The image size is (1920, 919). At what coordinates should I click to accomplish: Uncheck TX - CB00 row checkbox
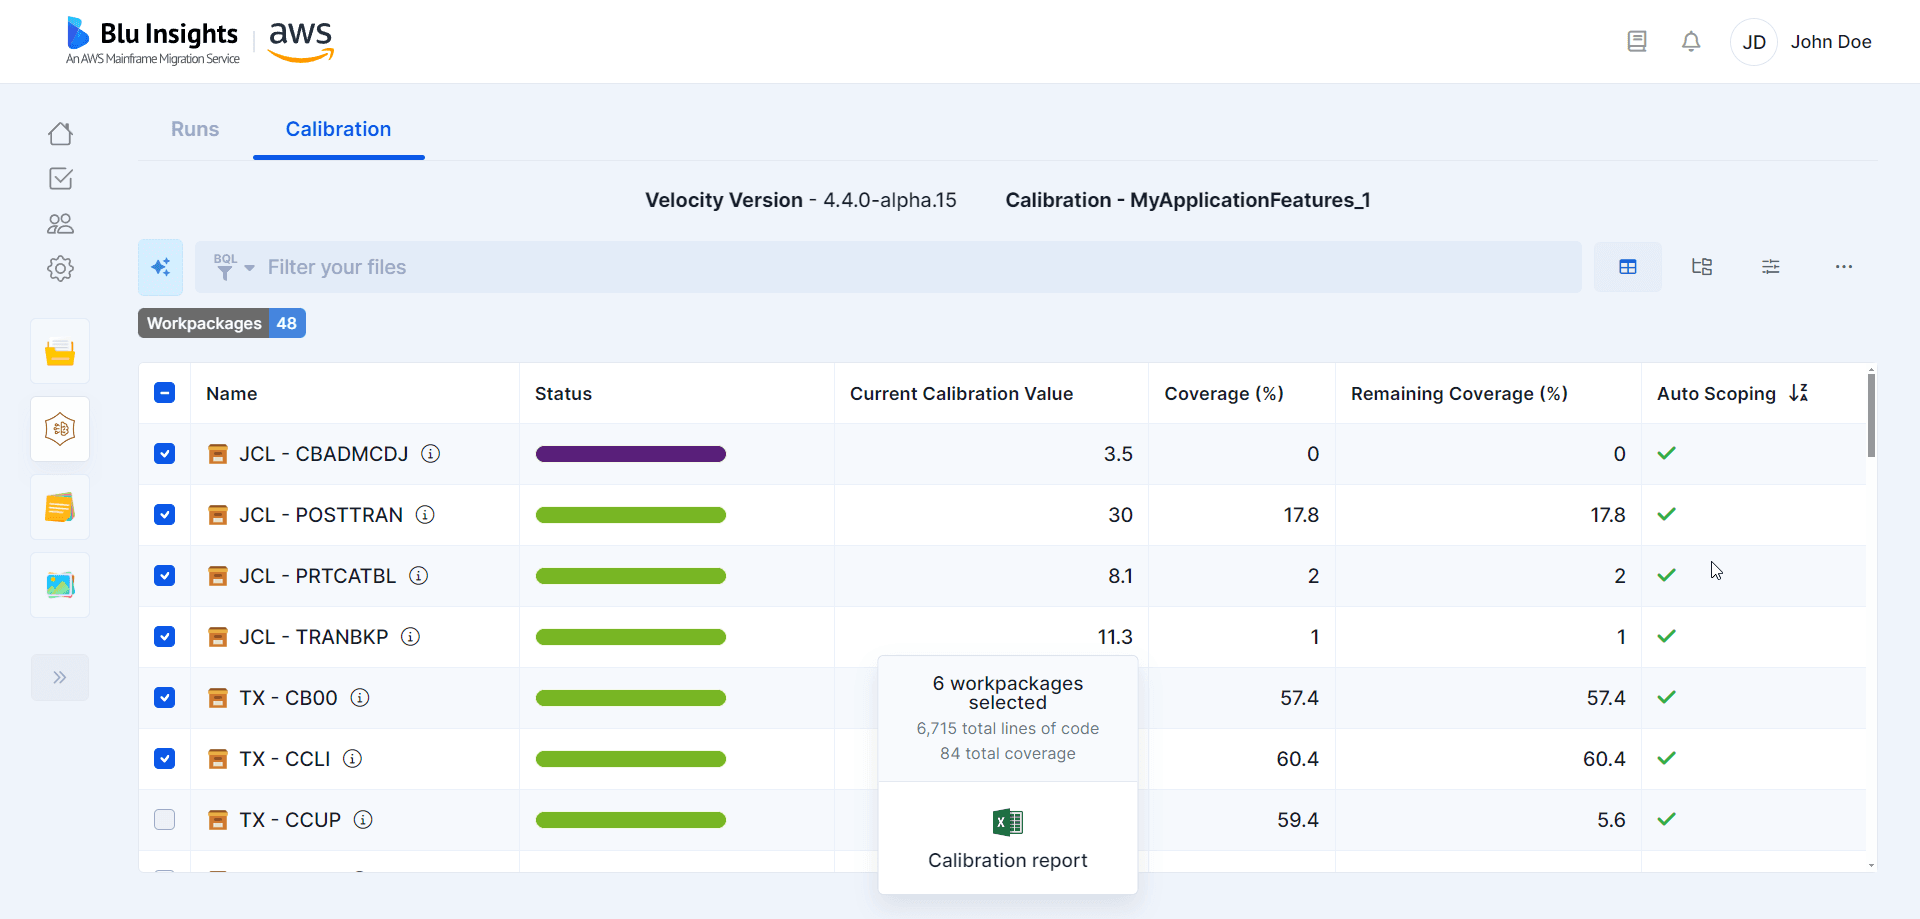click(165, 698)
